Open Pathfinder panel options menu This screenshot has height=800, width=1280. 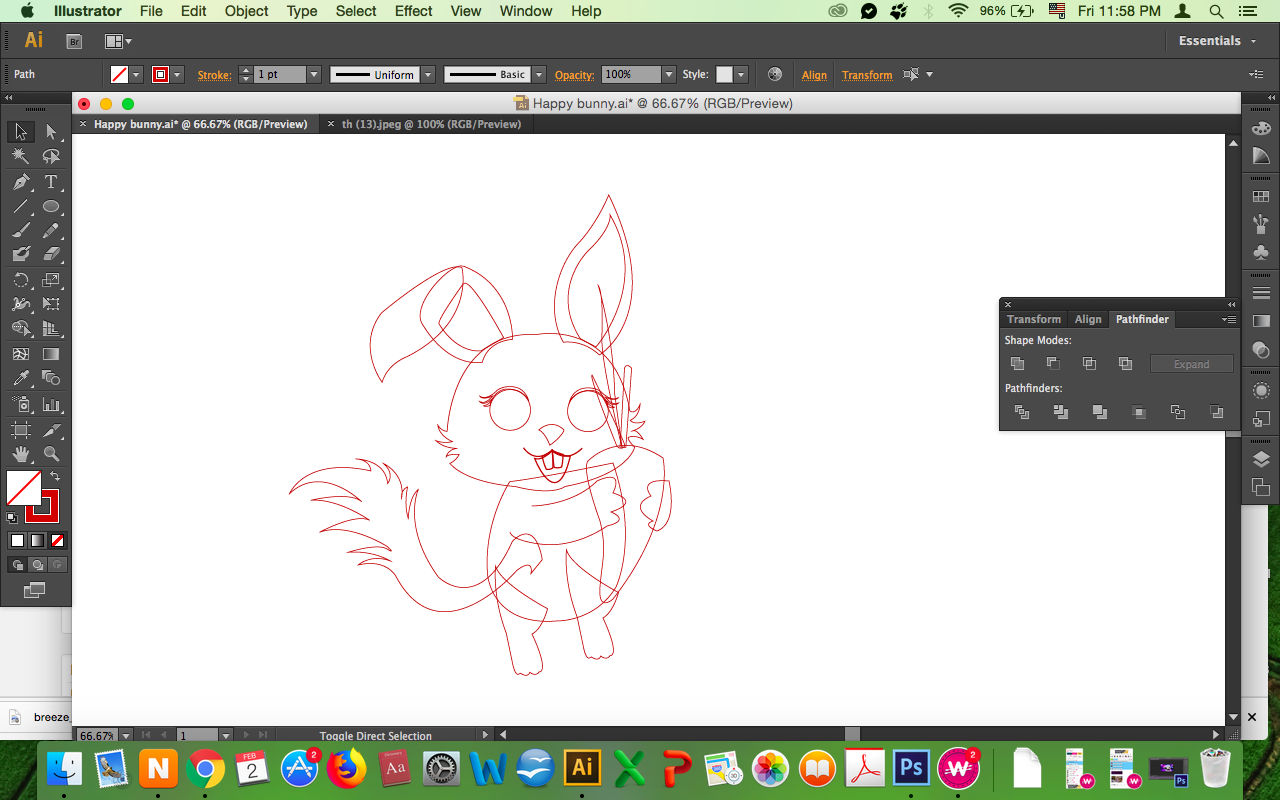[x=1229, y=319]
